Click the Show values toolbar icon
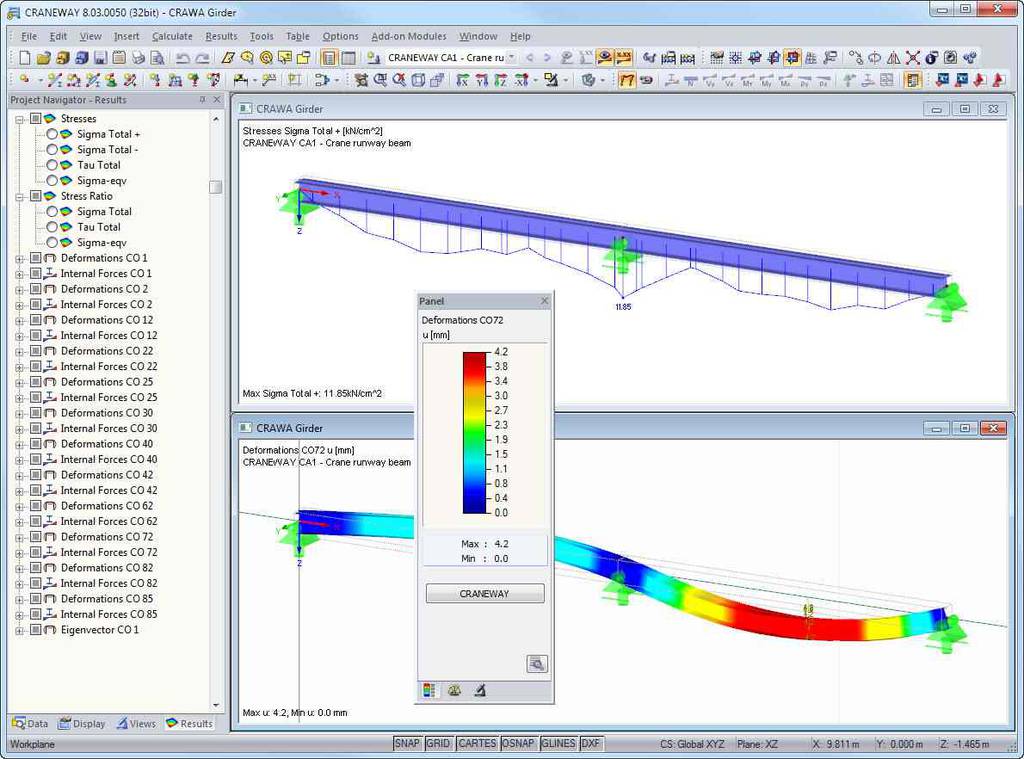The height and width of the screenshot is (759, 1024). tap(624, 57)
